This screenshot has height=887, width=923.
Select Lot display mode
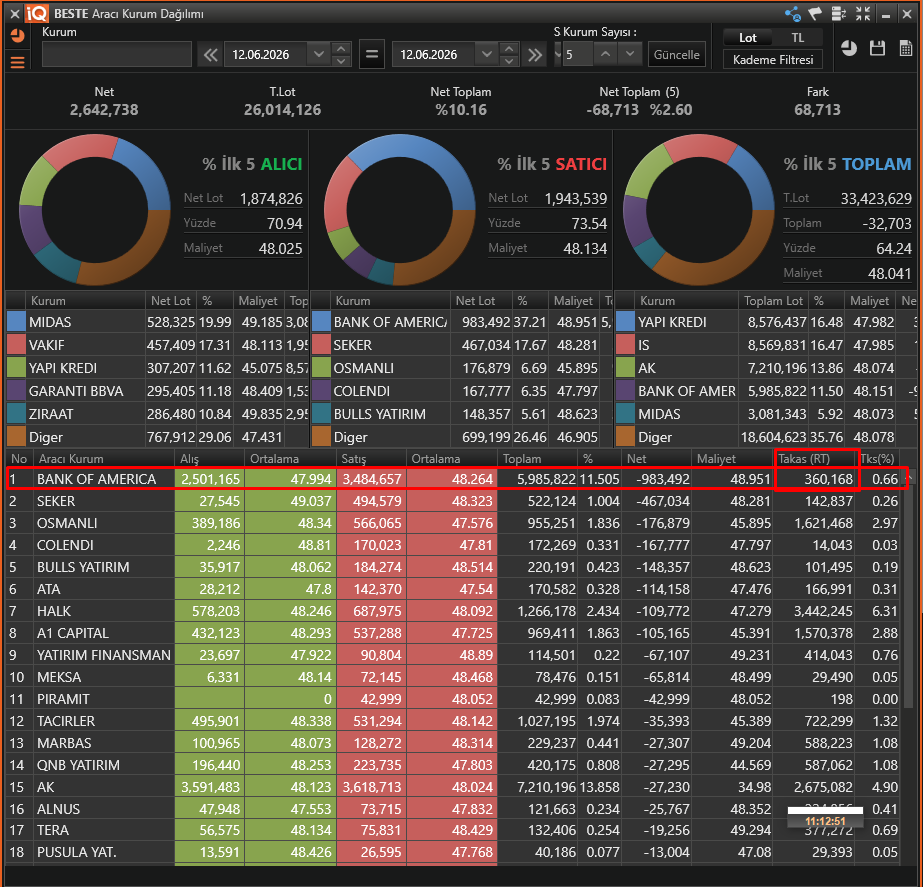pyautogui.click(x=748, y=38)
